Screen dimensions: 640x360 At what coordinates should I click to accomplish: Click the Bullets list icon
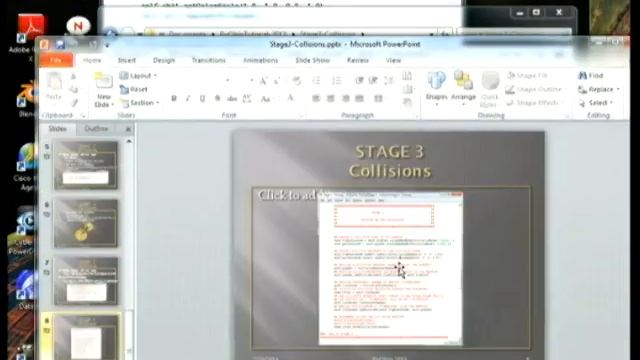317,81
